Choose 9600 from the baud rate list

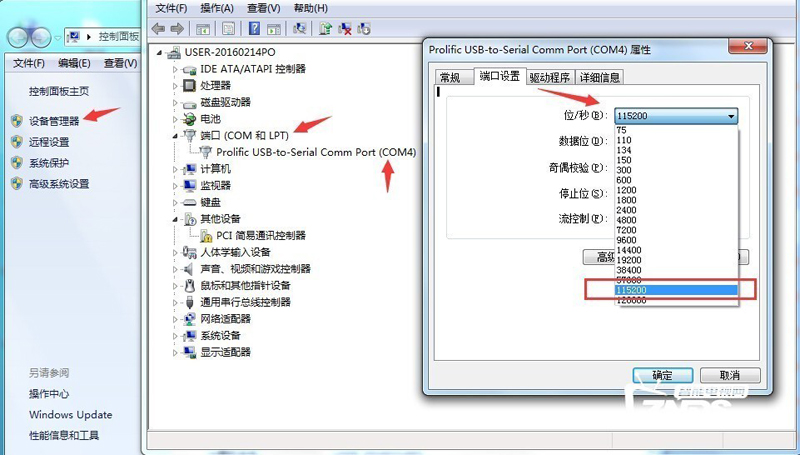coord(677,240)
